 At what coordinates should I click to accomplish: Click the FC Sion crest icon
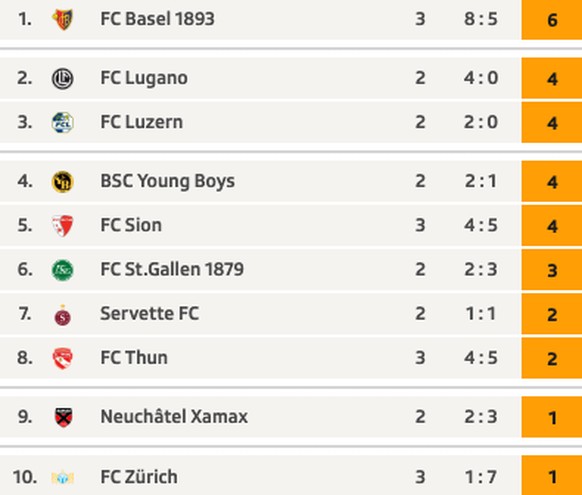pyautogui.click(x=62, y=226)
